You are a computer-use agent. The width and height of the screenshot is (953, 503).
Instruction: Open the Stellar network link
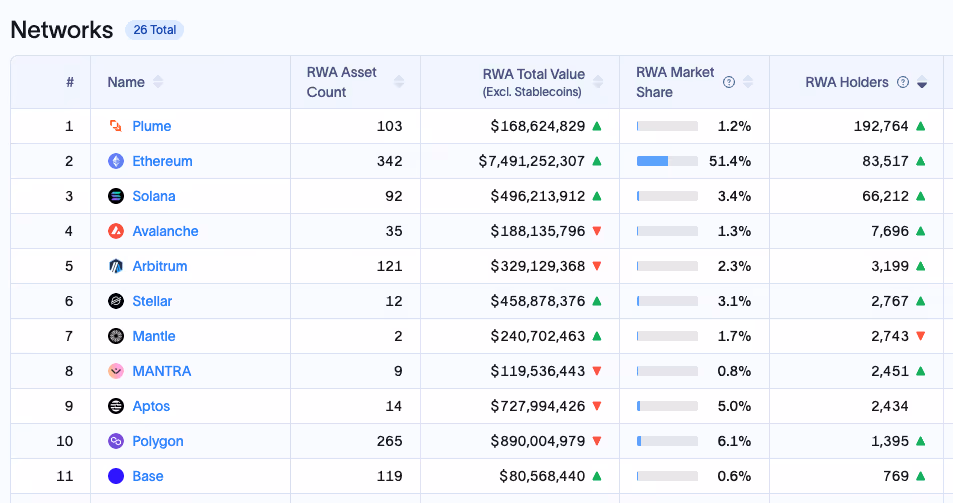152,301
